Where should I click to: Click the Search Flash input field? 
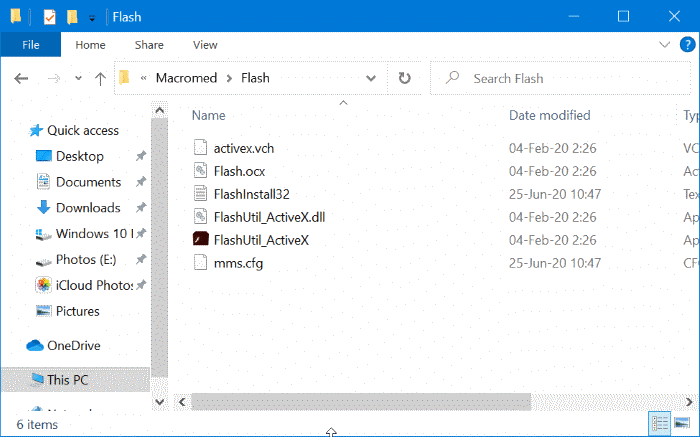tap(560, 79)
